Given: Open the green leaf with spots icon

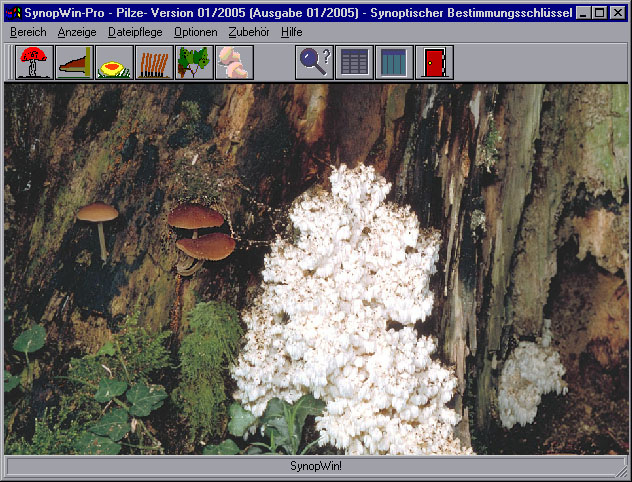Looking at the screenshot, I should [194, 62].
